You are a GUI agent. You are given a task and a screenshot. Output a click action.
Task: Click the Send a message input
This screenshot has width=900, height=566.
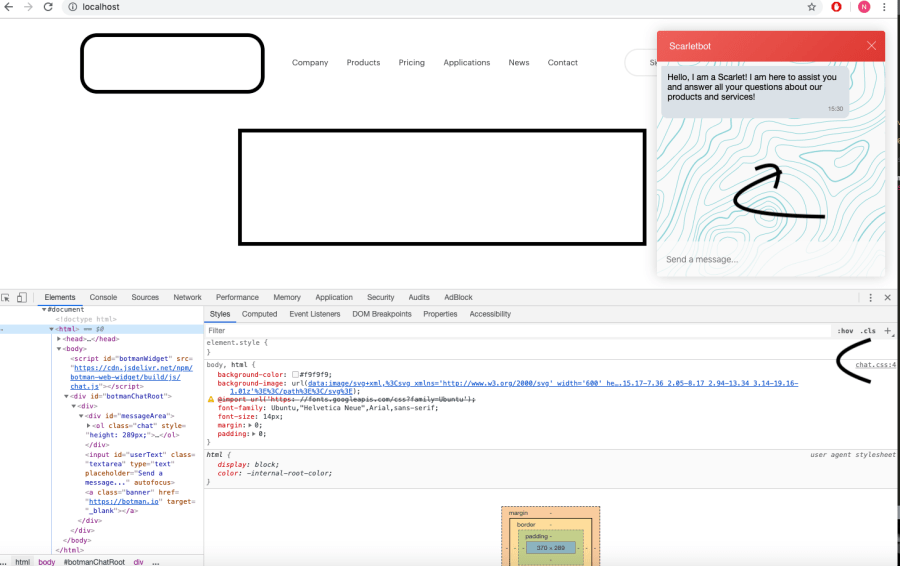[x=769, y=259]
